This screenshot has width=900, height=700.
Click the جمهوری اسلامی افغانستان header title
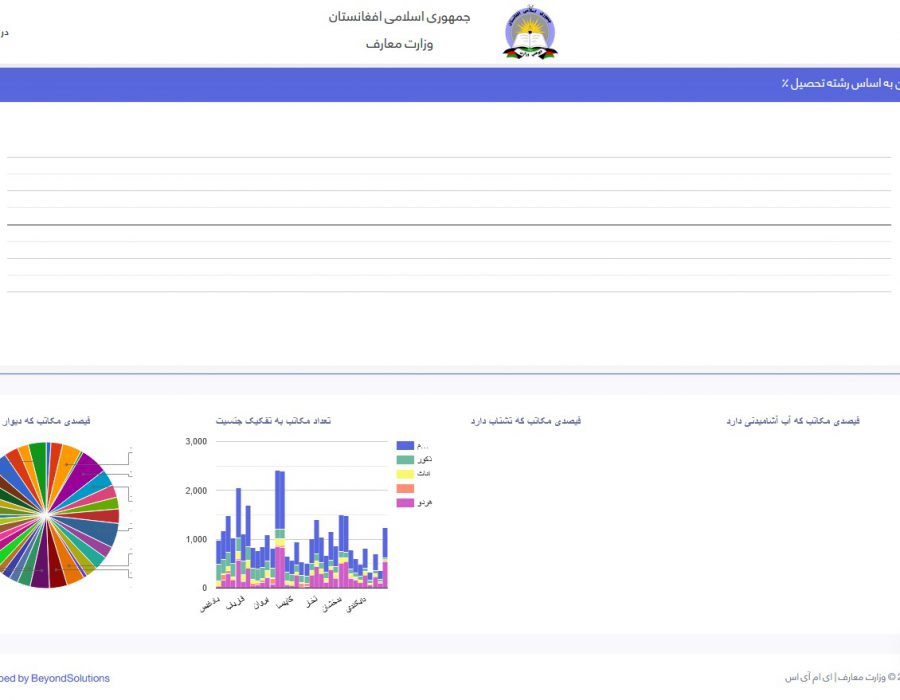click(x=399, y=17)
